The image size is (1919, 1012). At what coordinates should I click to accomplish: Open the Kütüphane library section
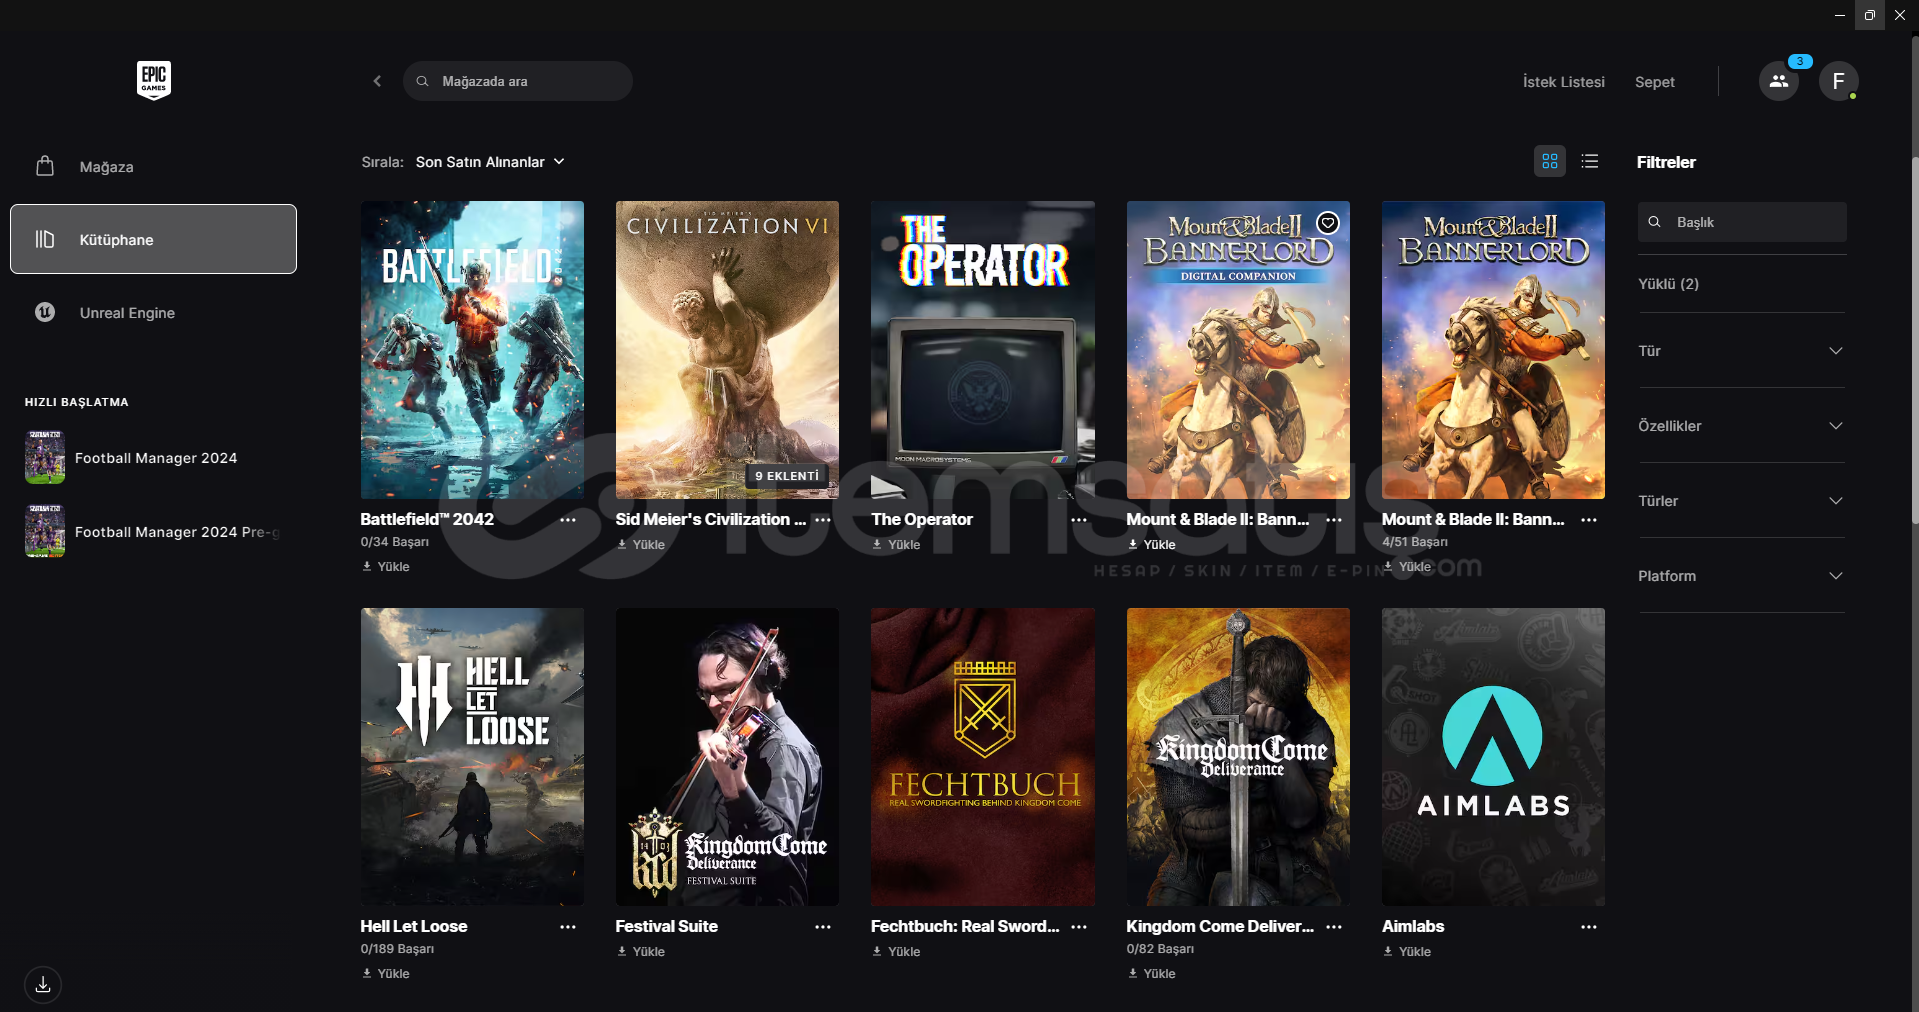coord(153,239)
